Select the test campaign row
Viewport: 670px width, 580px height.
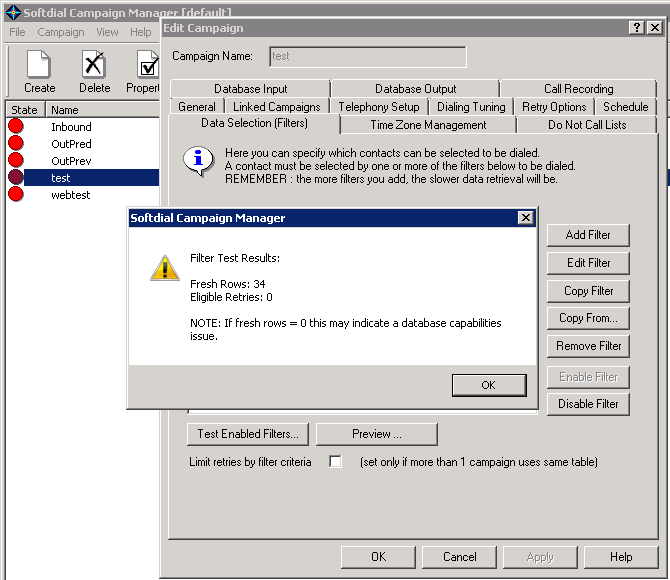click(83, 178)
